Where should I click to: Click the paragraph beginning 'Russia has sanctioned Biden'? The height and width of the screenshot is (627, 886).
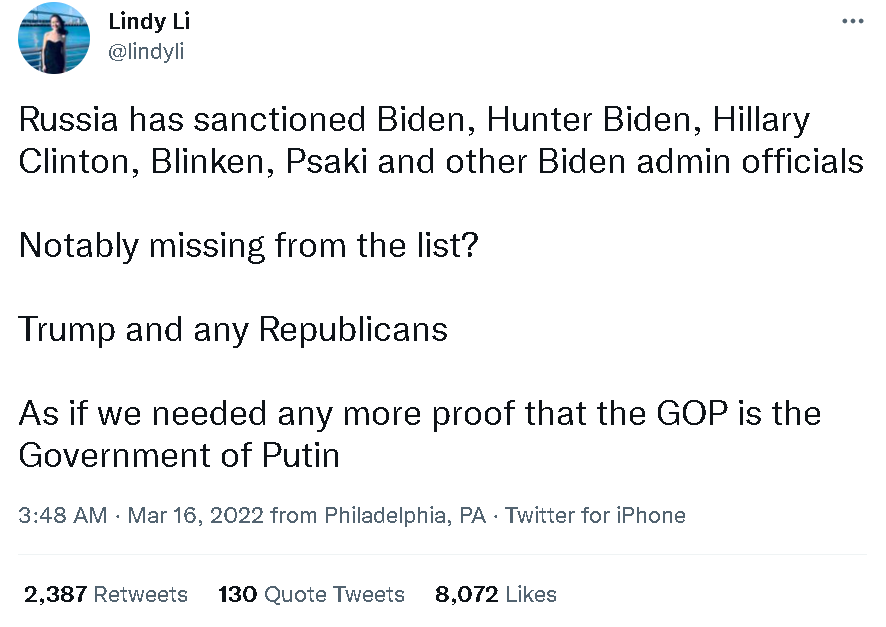coord(414,121)
